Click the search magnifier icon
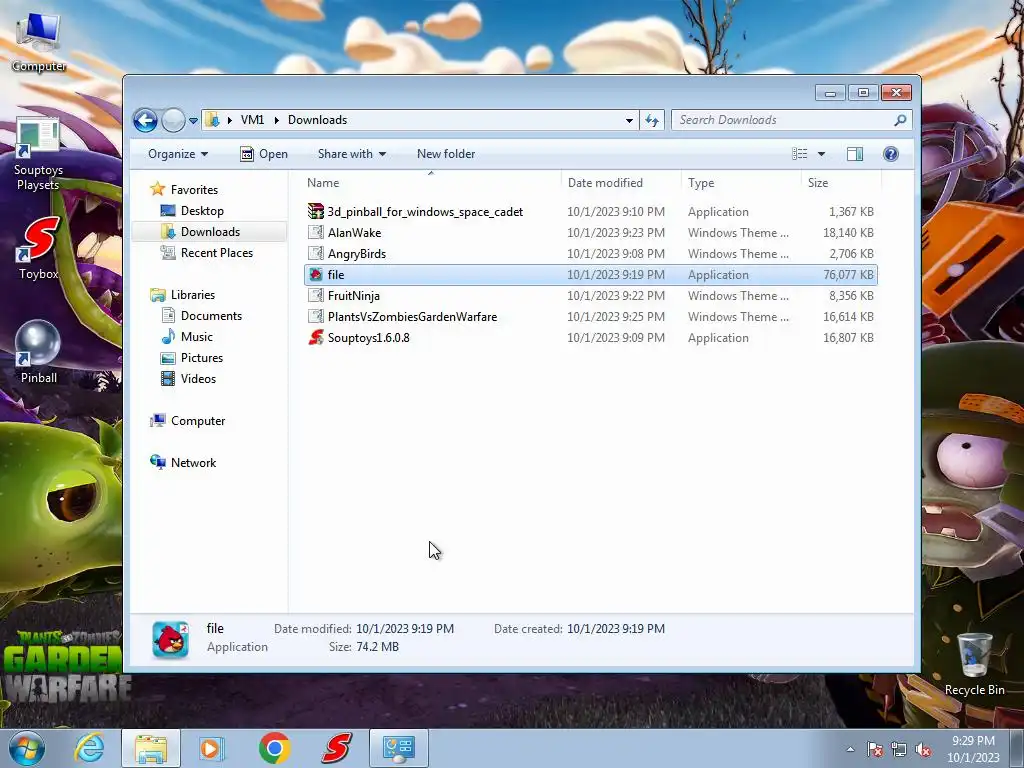 tap(900, 120)
